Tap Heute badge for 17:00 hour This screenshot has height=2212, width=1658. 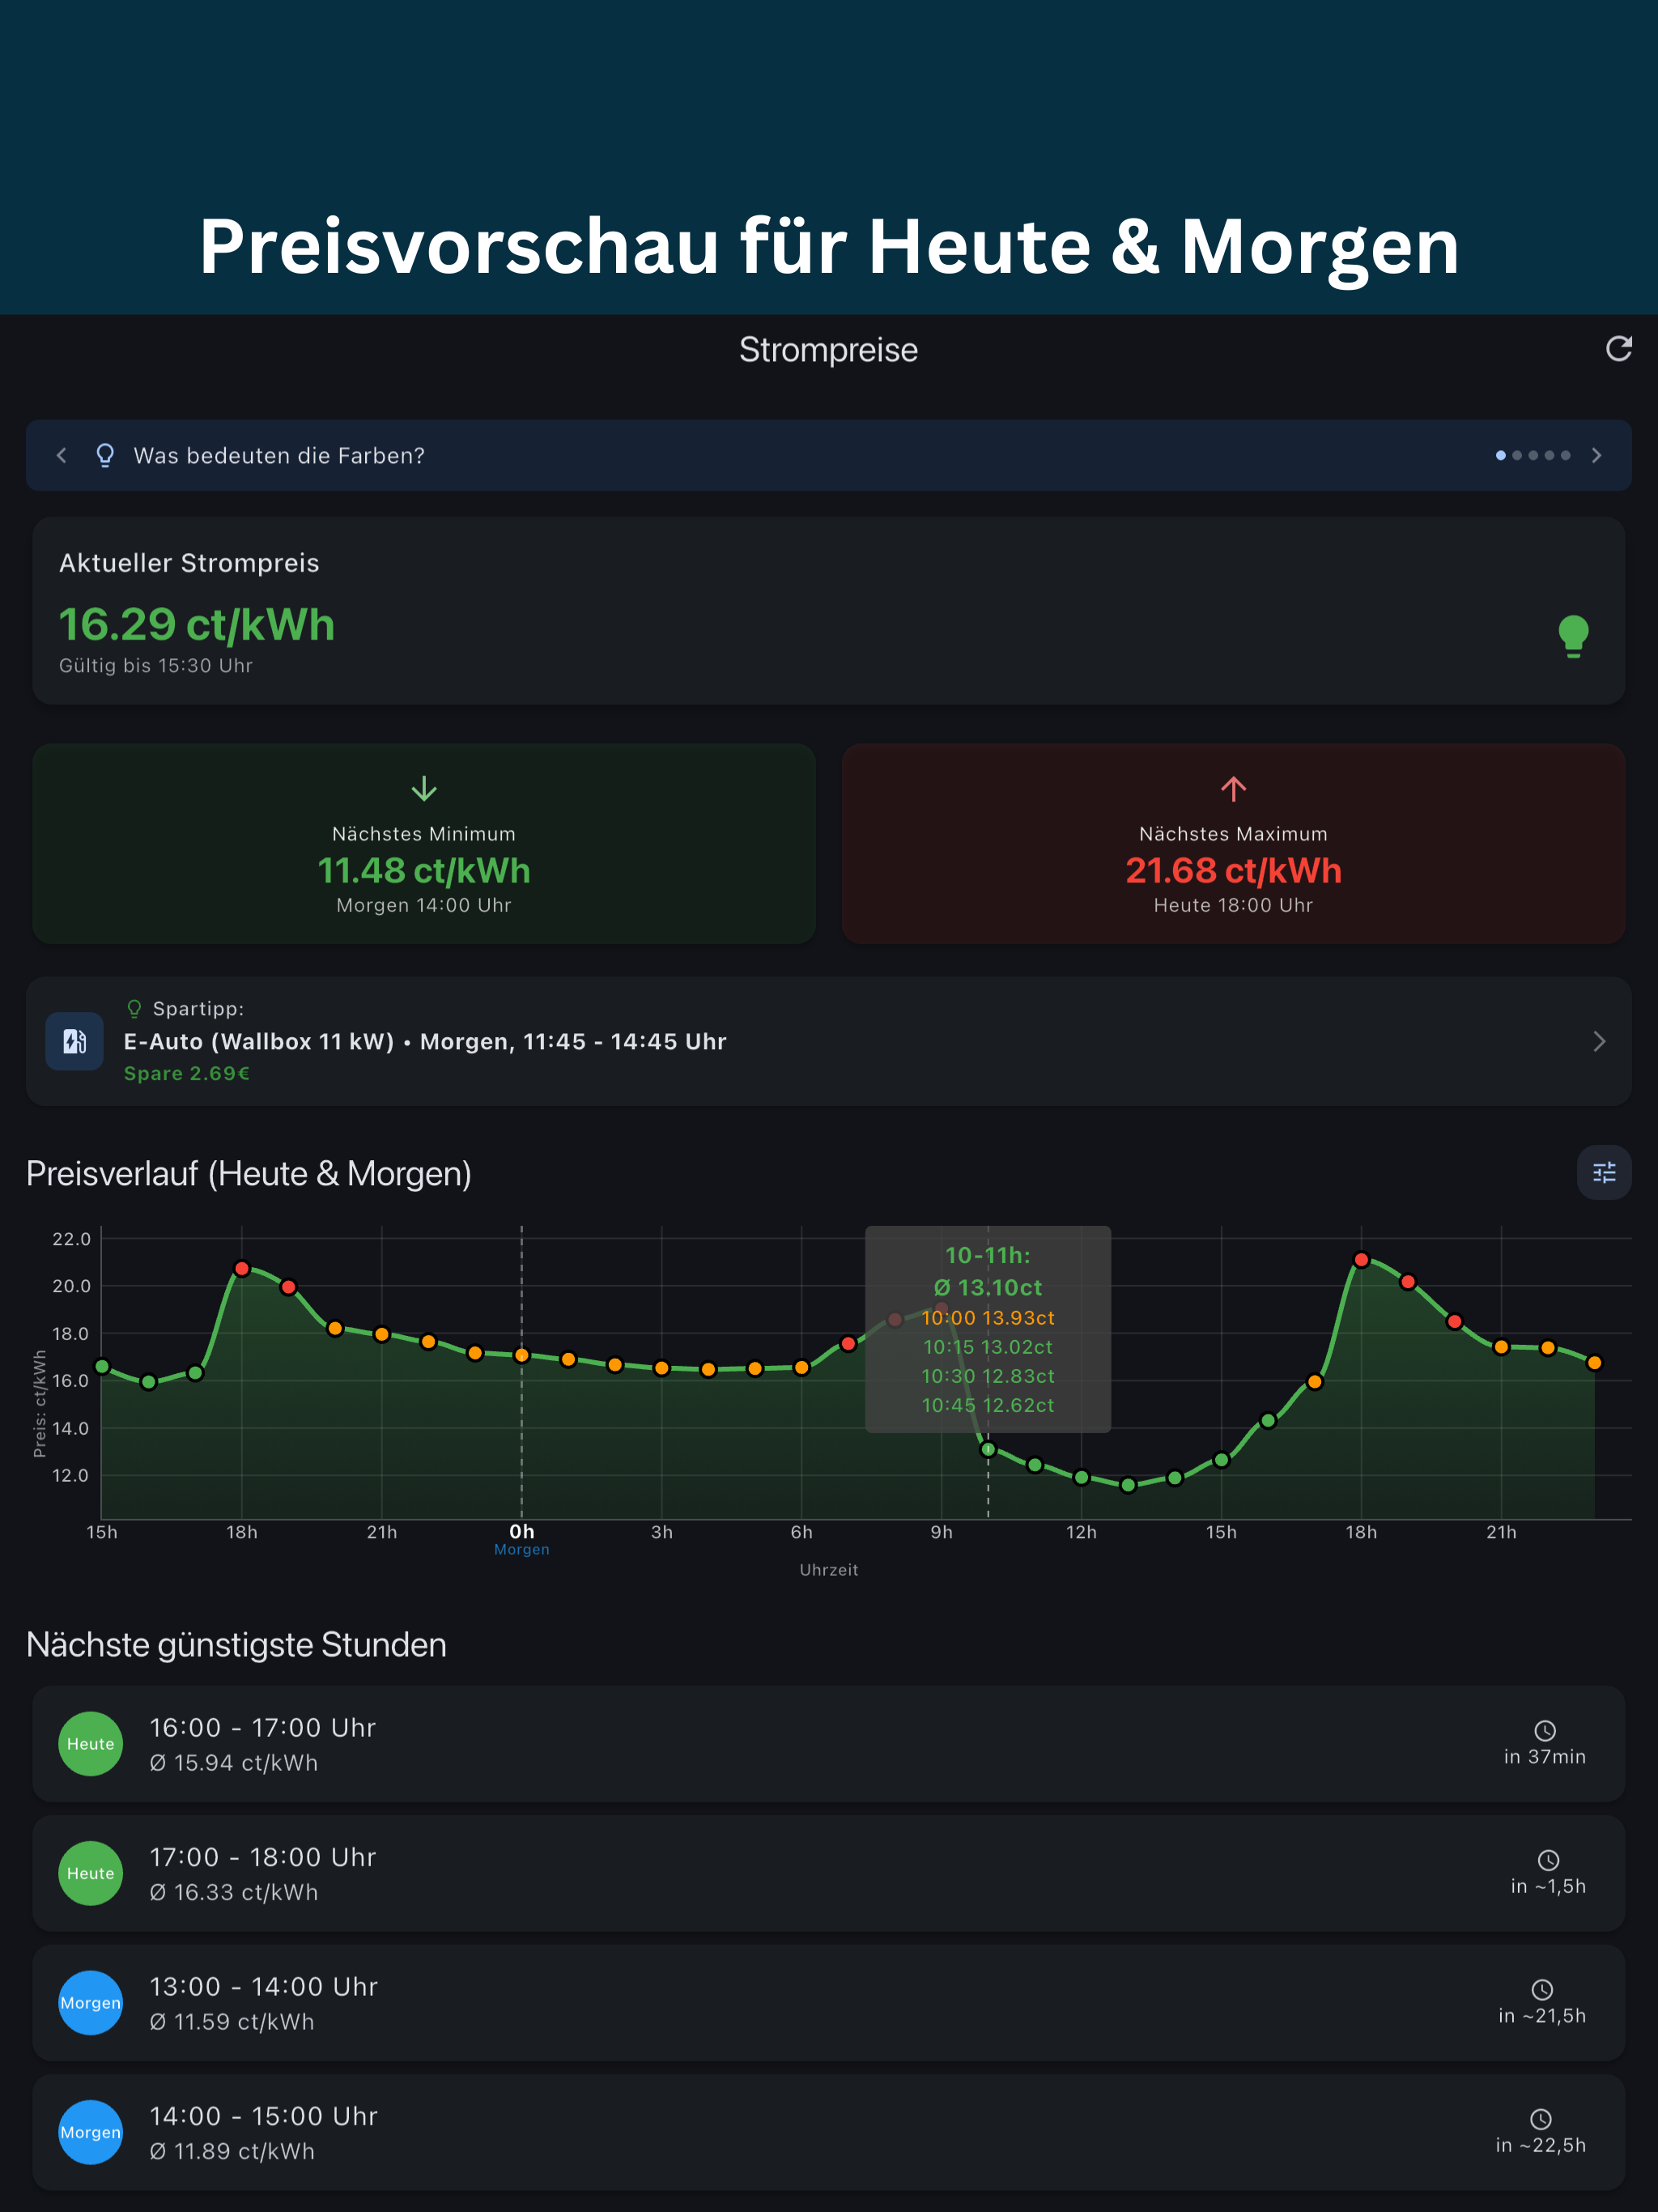pos(91,1873)
